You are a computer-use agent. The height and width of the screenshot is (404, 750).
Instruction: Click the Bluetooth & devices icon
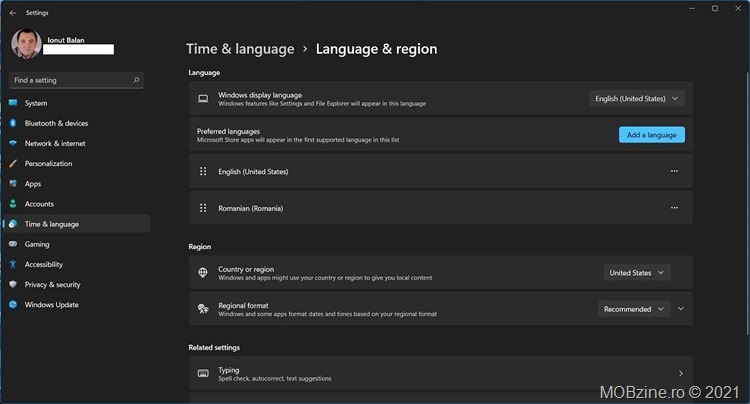(13, 123)
